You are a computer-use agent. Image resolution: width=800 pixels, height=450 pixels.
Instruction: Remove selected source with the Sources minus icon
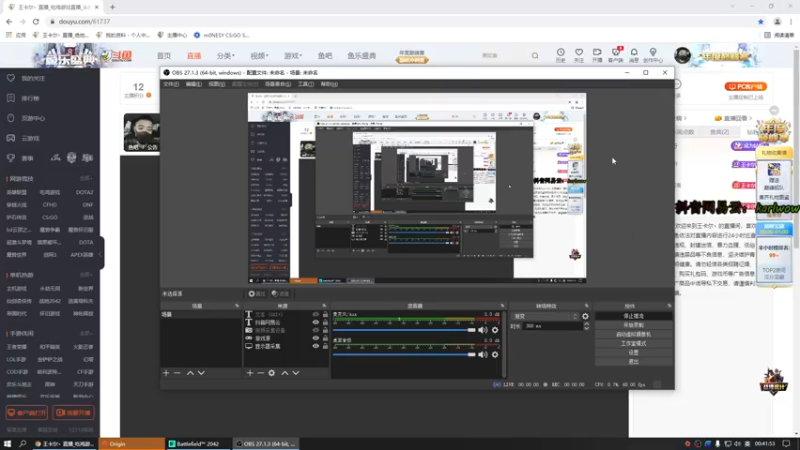click(261, 373)
